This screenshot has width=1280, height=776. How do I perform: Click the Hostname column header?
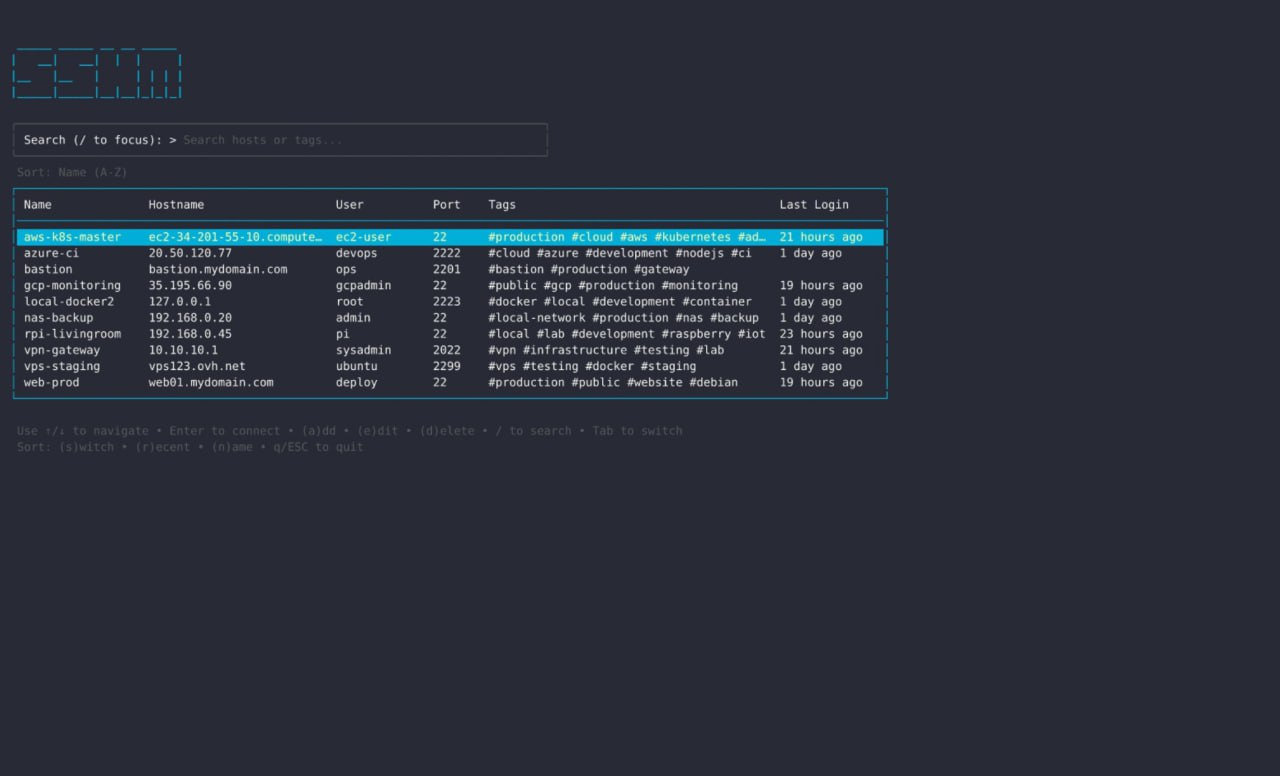click(x=176, y=204)
